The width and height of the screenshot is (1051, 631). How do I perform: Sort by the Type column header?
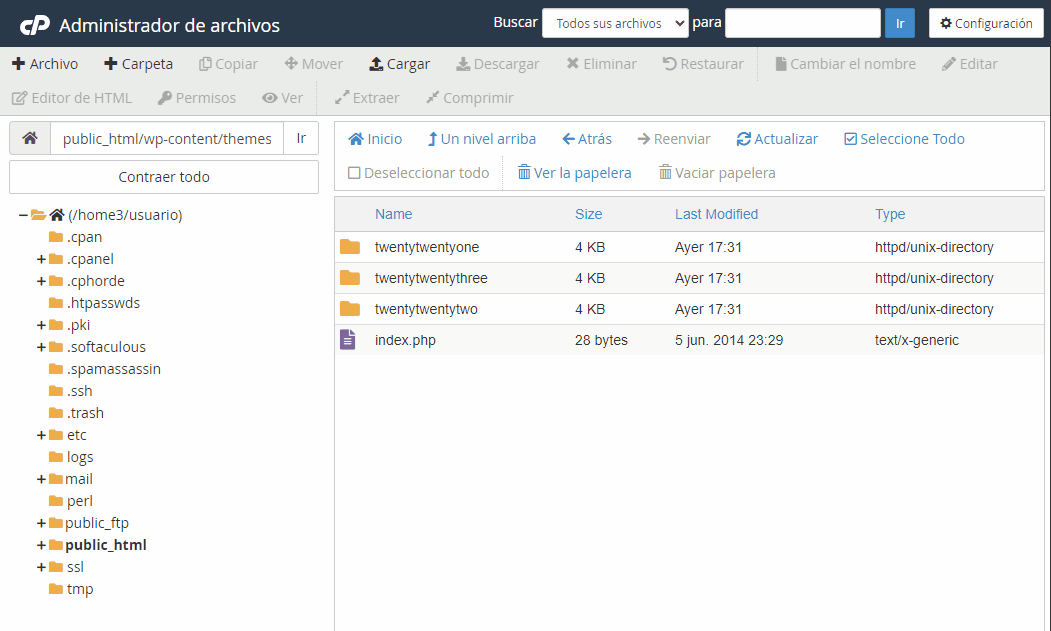point(889,214)
